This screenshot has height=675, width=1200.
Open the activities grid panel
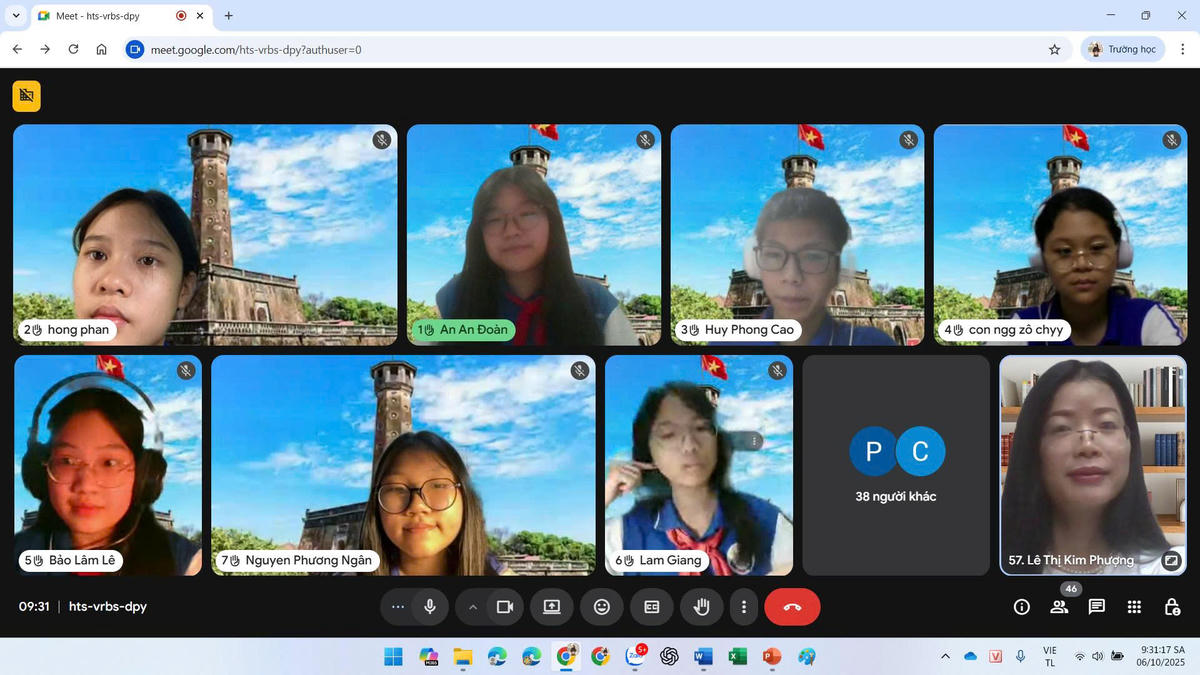[1134, 607]
